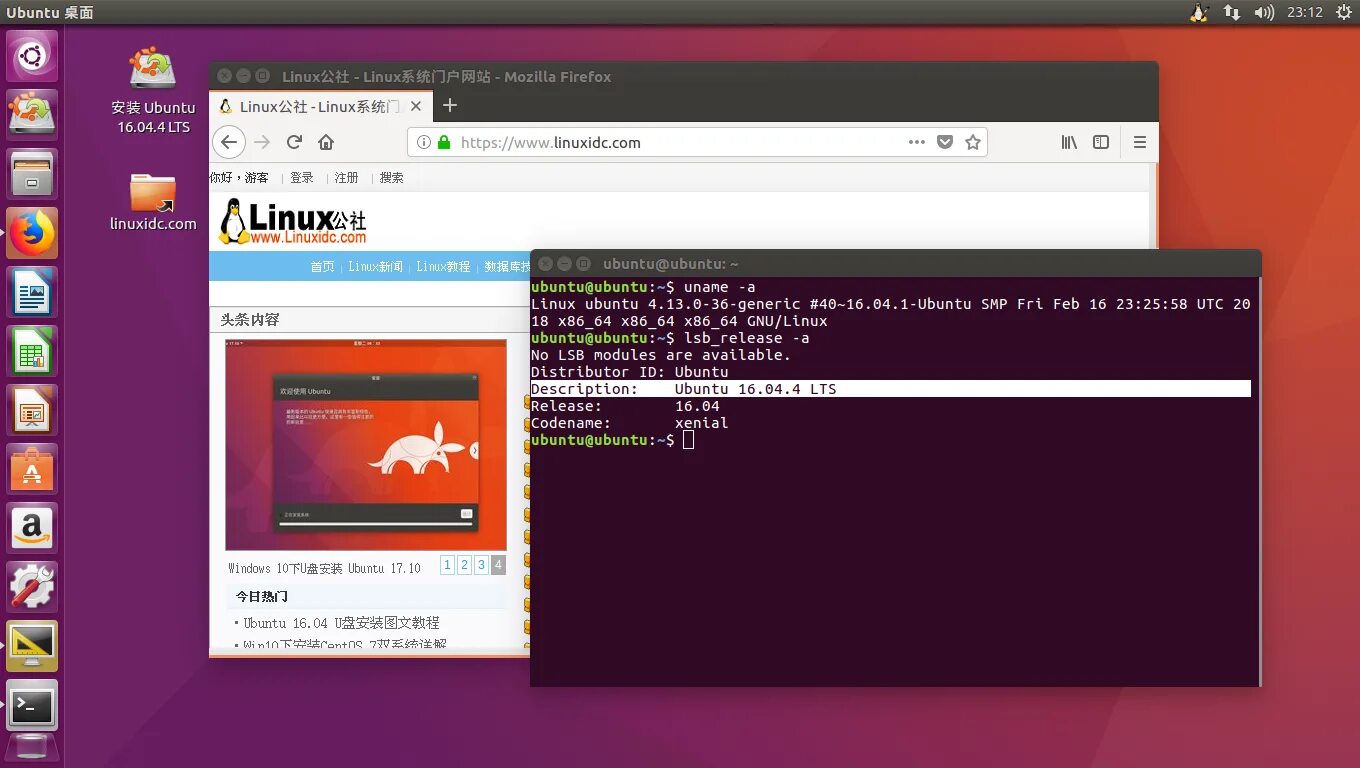Screen dimensions: 1360x768
Task: Click the Firefox window title bar
Action: click(x=684, y=76)
